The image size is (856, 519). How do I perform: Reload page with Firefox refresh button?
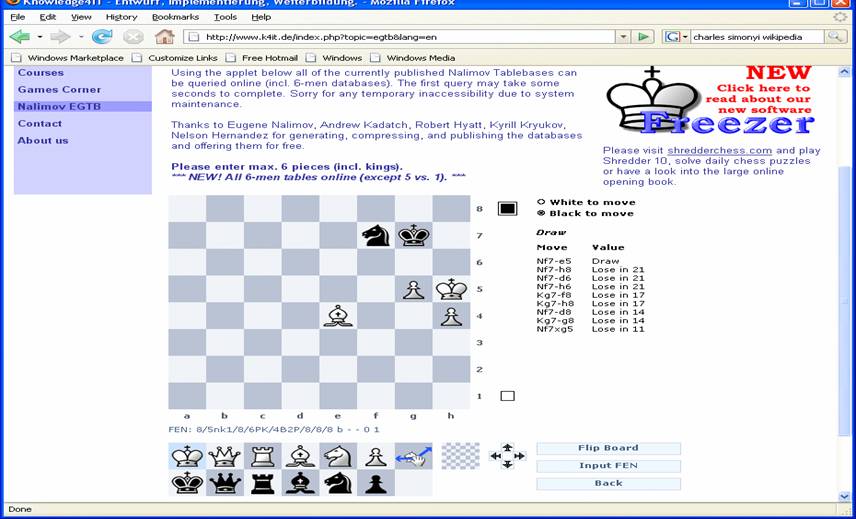102,37
